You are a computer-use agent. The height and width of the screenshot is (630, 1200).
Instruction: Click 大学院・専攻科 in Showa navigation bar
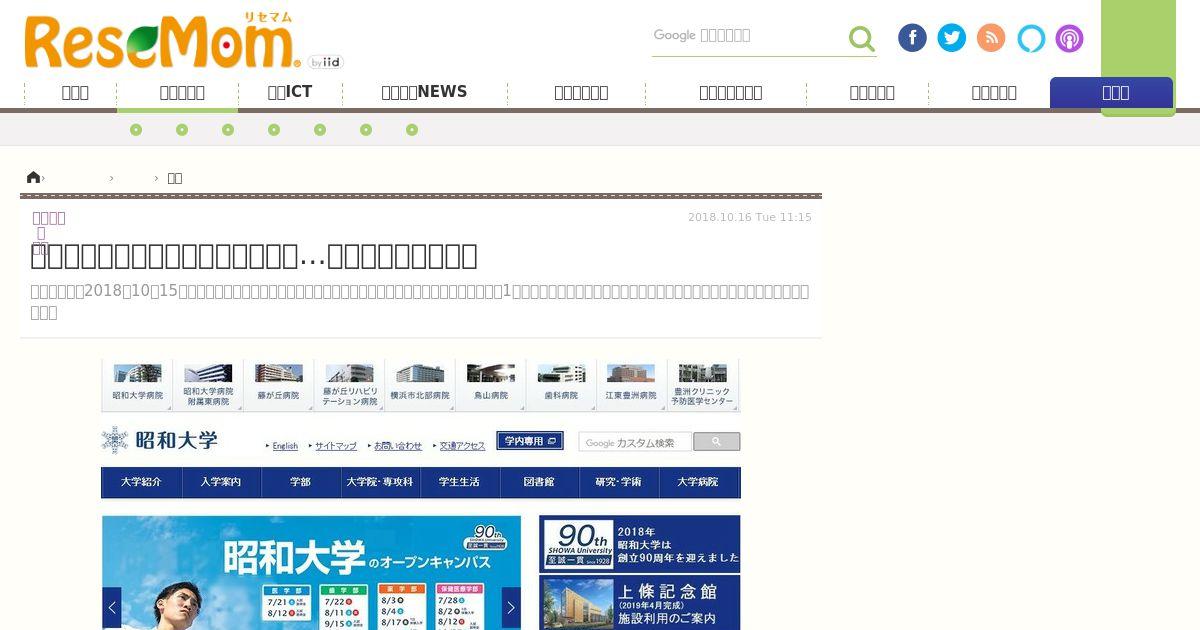380,482
